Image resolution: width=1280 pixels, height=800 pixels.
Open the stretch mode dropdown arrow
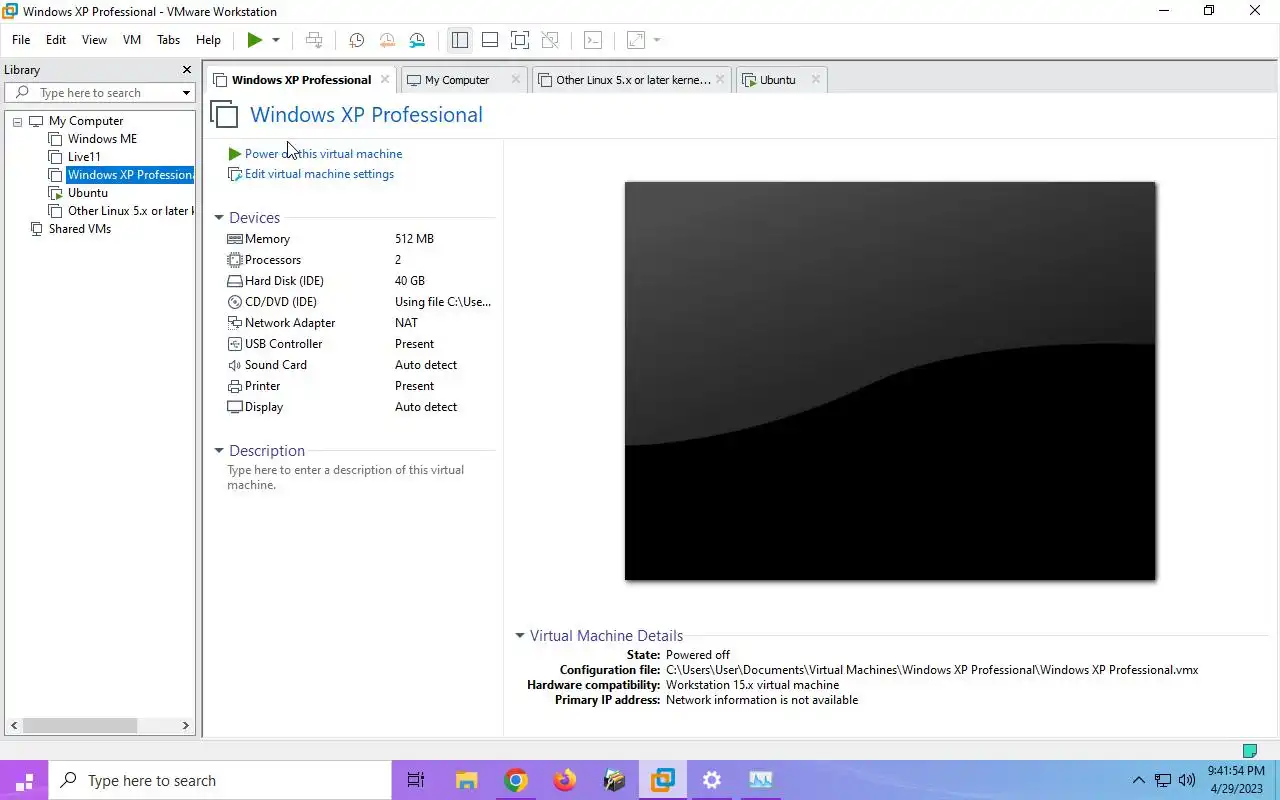pos(657,40)
